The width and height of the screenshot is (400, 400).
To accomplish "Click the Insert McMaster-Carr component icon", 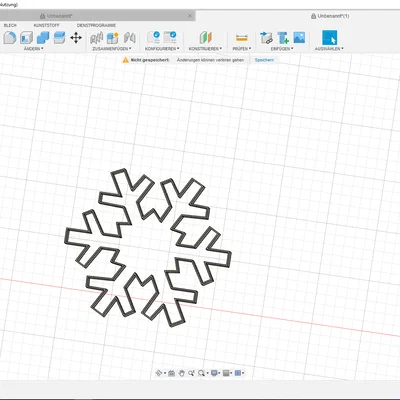I will point(283,38).
